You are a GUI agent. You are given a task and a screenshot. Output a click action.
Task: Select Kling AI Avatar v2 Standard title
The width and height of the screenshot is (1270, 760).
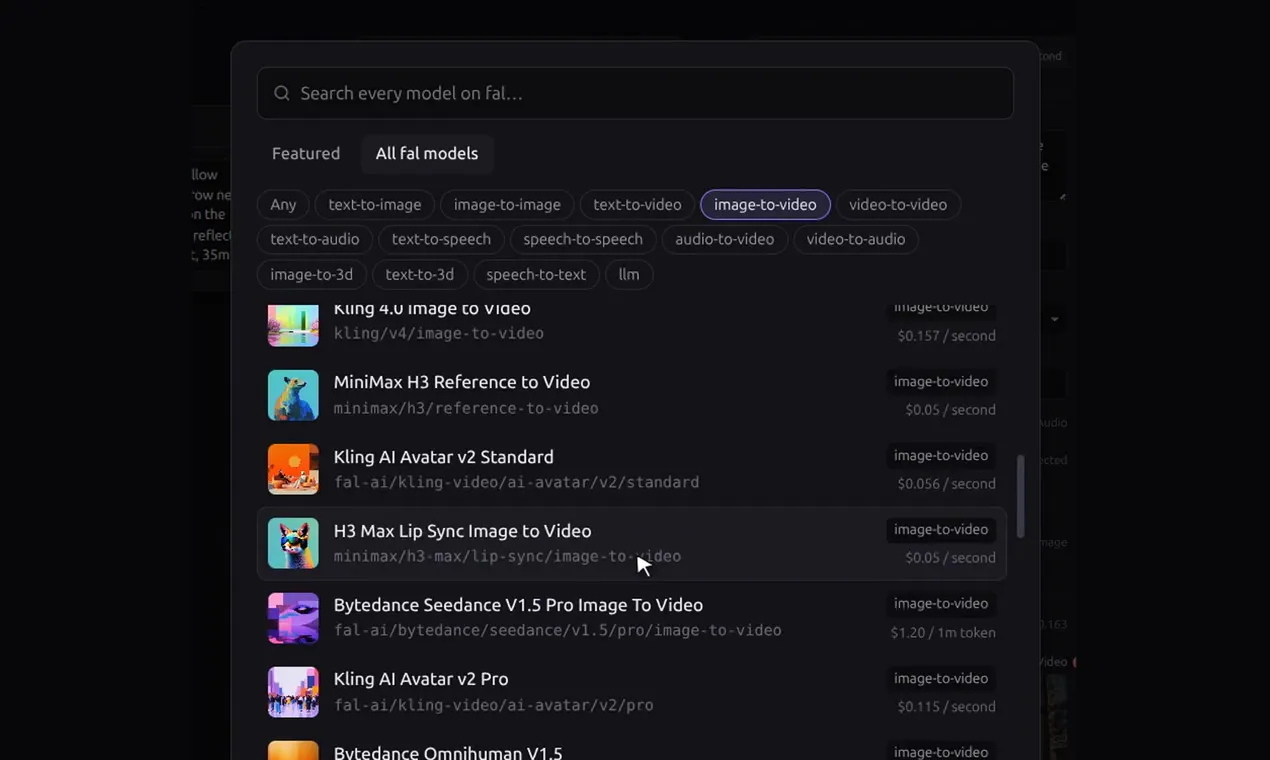444,457
